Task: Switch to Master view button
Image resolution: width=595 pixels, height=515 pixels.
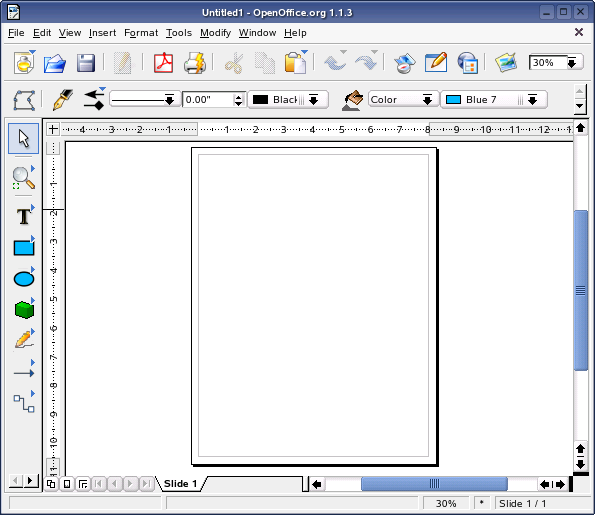Action: tap(67, 484)
